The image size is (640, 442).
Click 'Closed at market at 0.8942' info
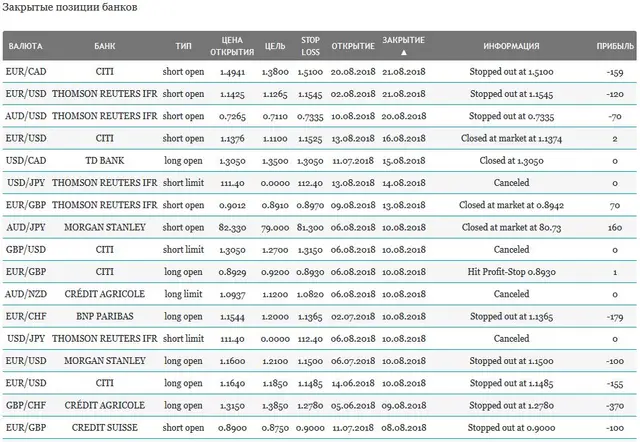tap(511, 205)
